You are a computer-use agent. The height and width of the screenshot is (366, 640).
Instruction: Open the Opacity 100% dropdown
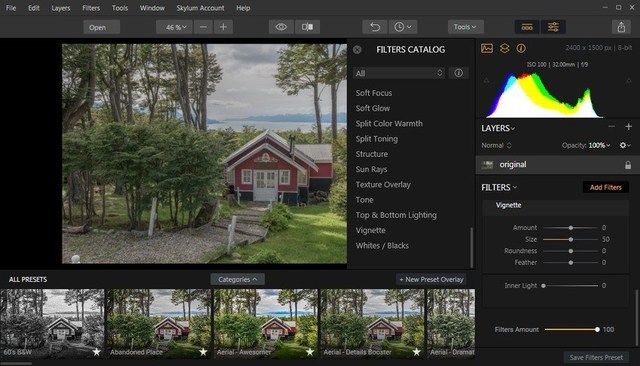586,145
